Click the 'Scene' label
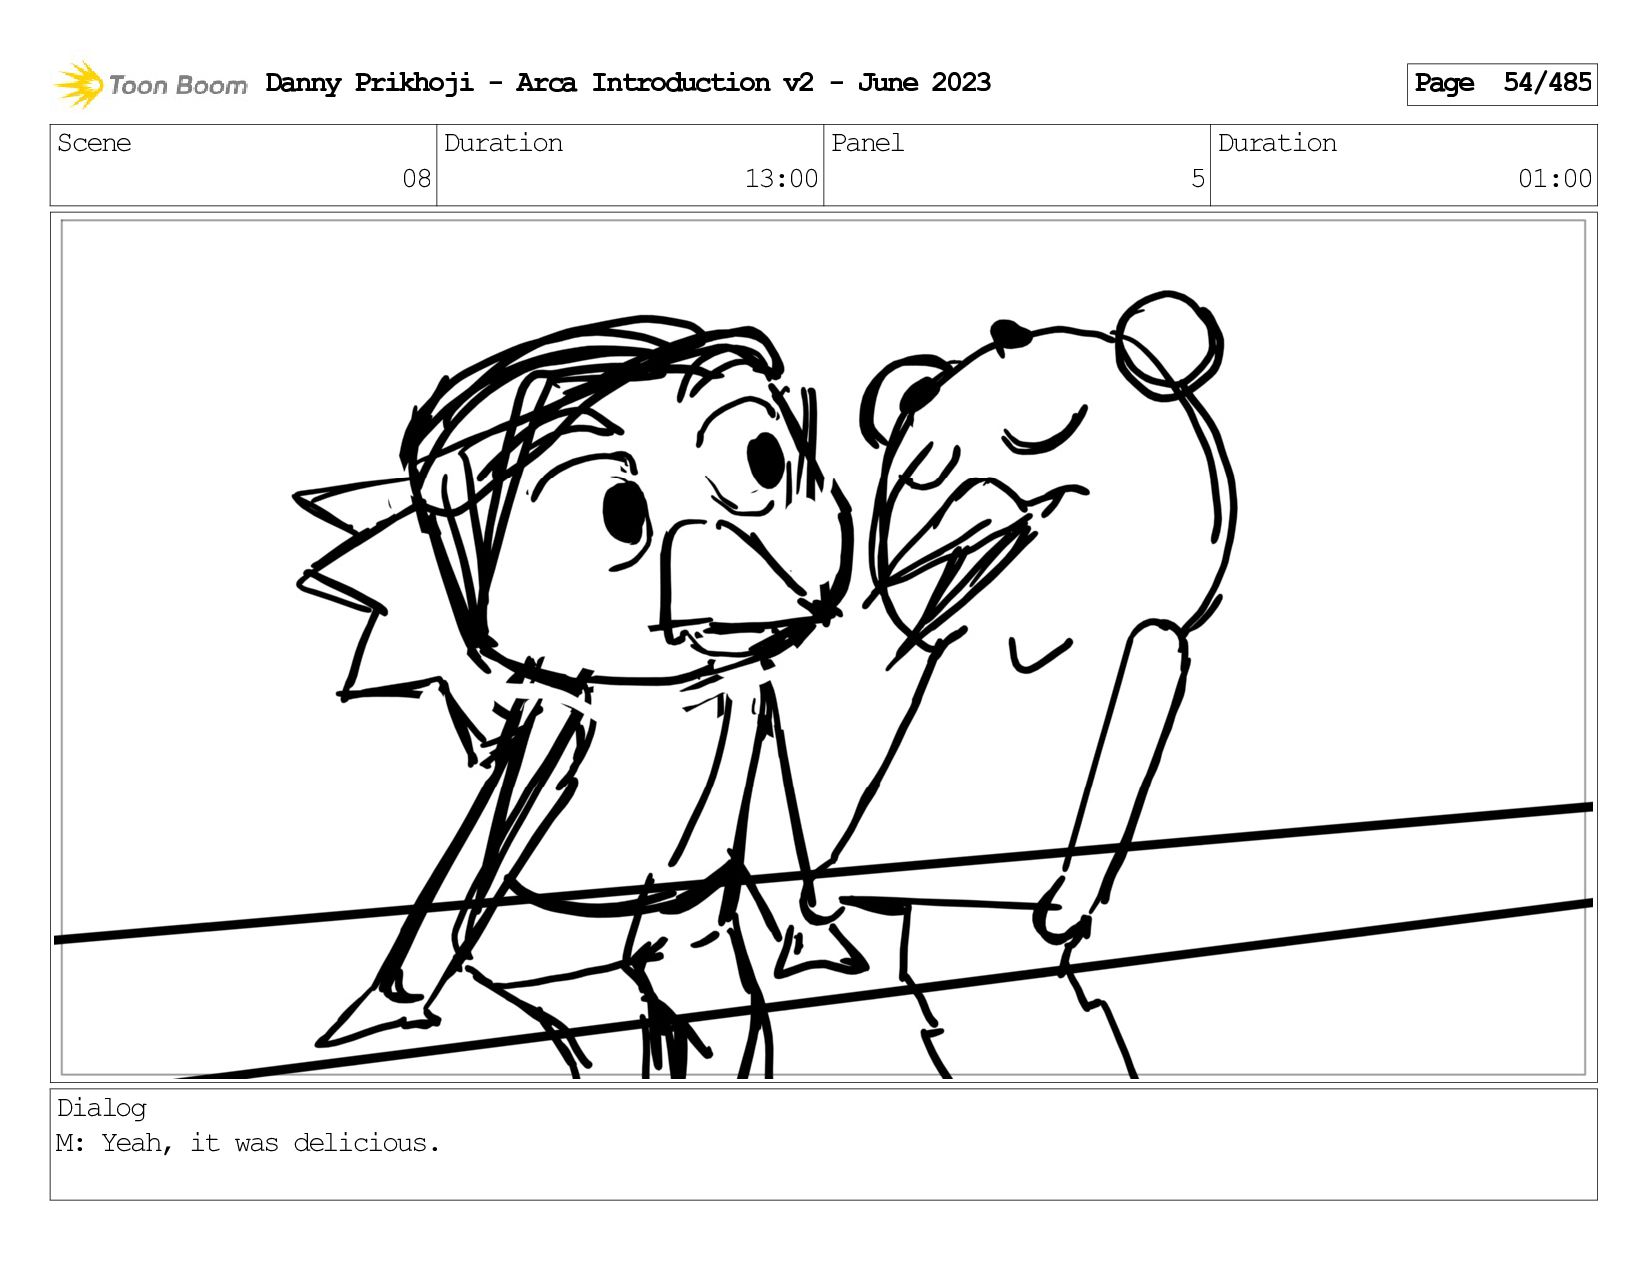 tap(94, 143)
